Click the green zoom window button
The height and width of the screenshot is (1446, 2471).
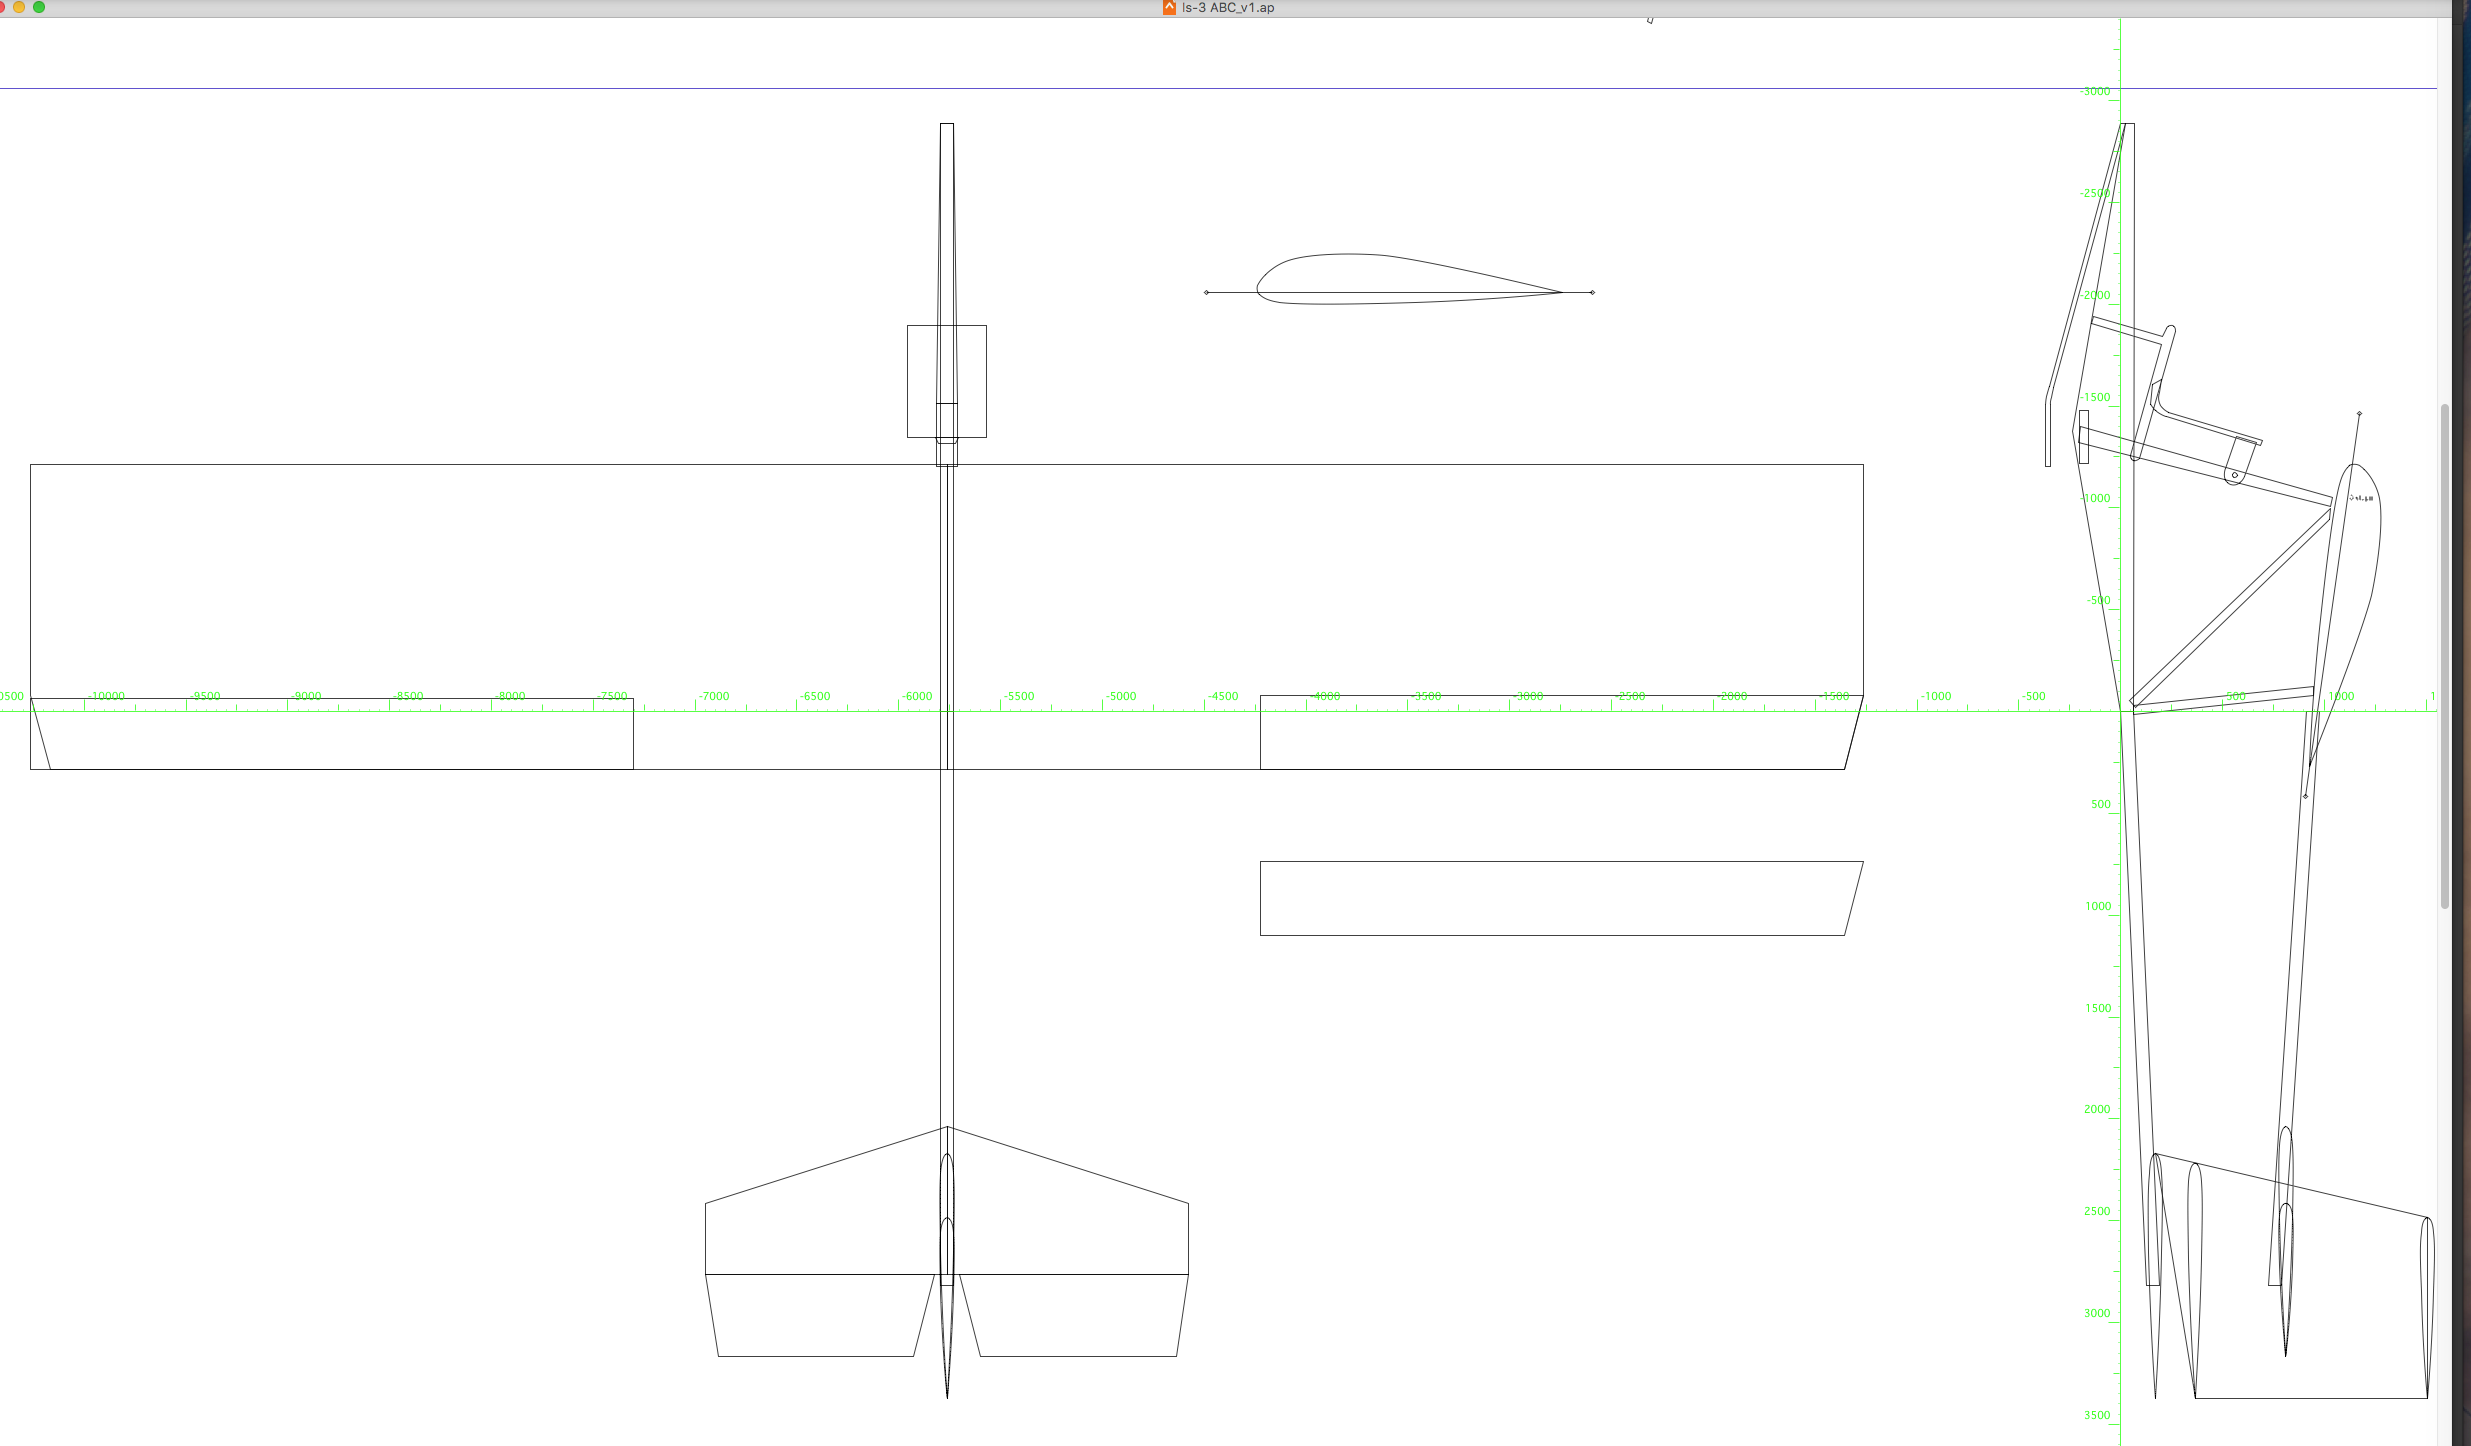pos(39,7)
